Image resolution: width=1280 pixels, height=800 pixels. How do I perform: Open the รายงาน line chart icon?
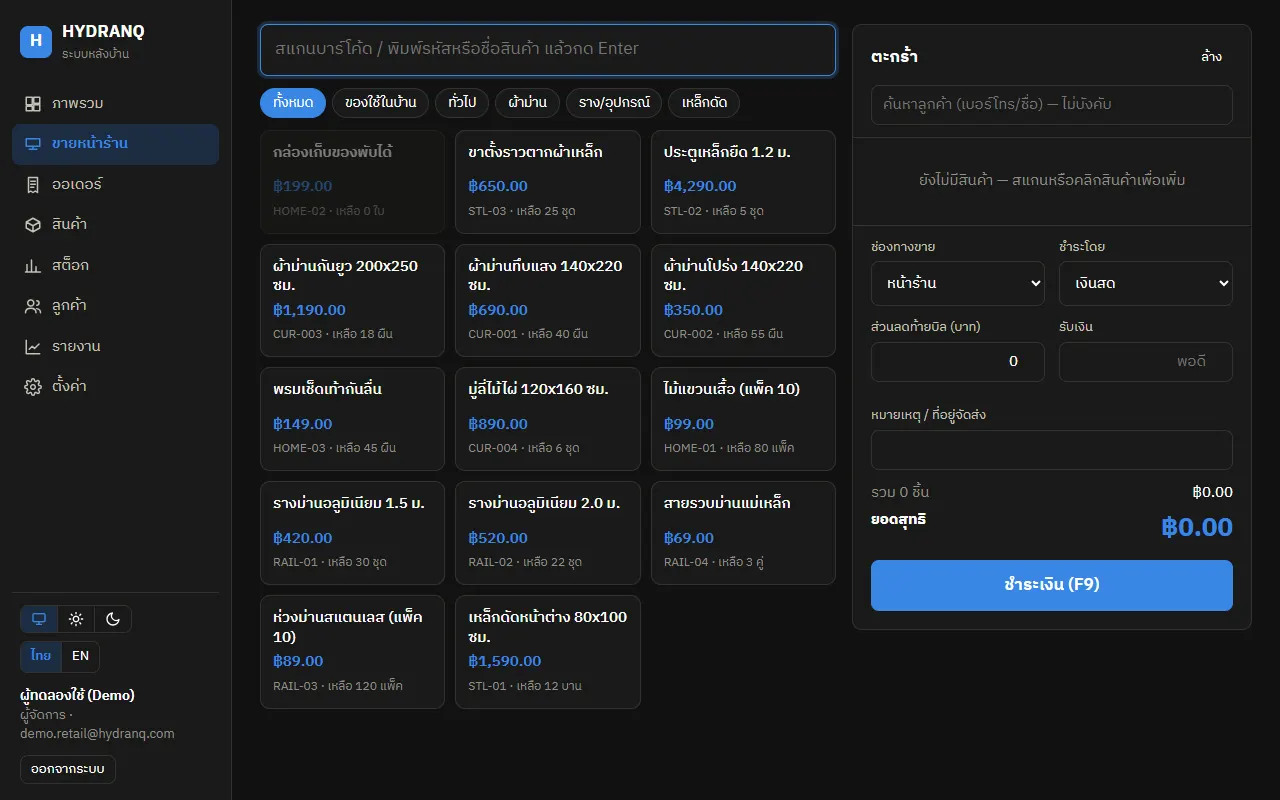tap(33, 347)
